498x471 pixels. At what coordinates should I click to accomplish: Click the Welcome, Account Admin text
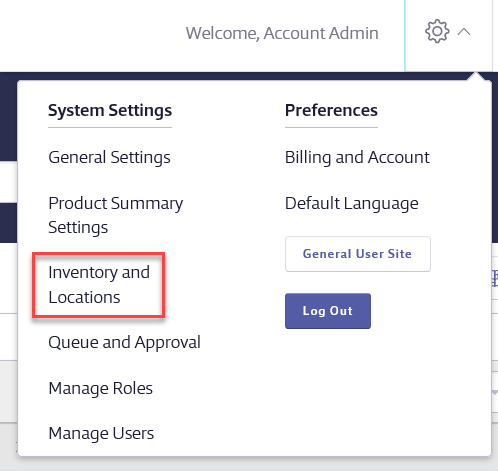(282, 33)
